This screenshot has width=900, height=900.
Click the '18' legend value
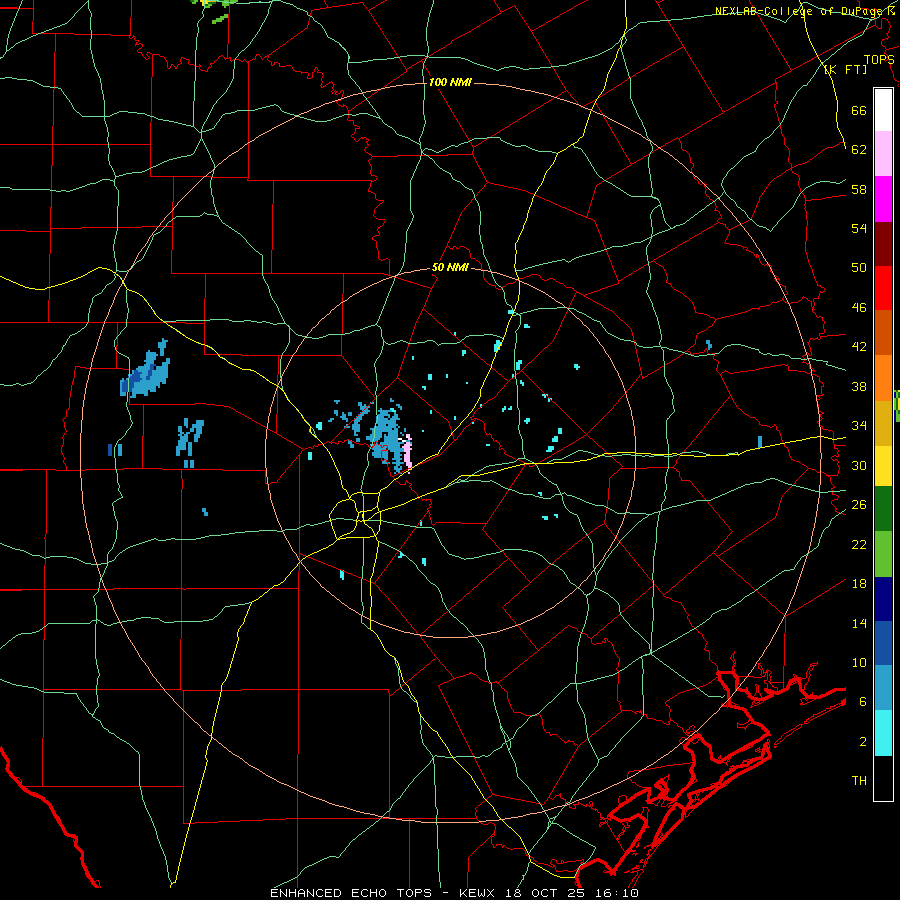click(859, 584)
